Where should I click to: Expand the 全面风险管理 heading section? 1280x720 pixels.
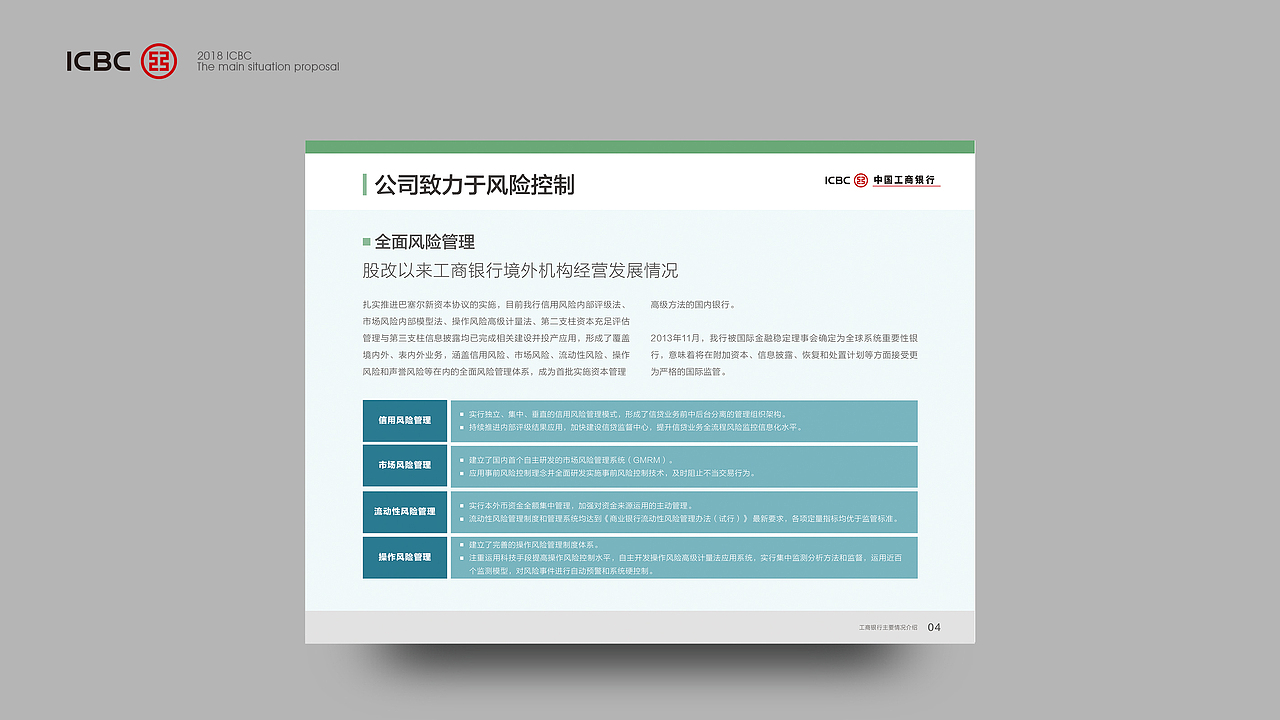click(x=425, y=242)
